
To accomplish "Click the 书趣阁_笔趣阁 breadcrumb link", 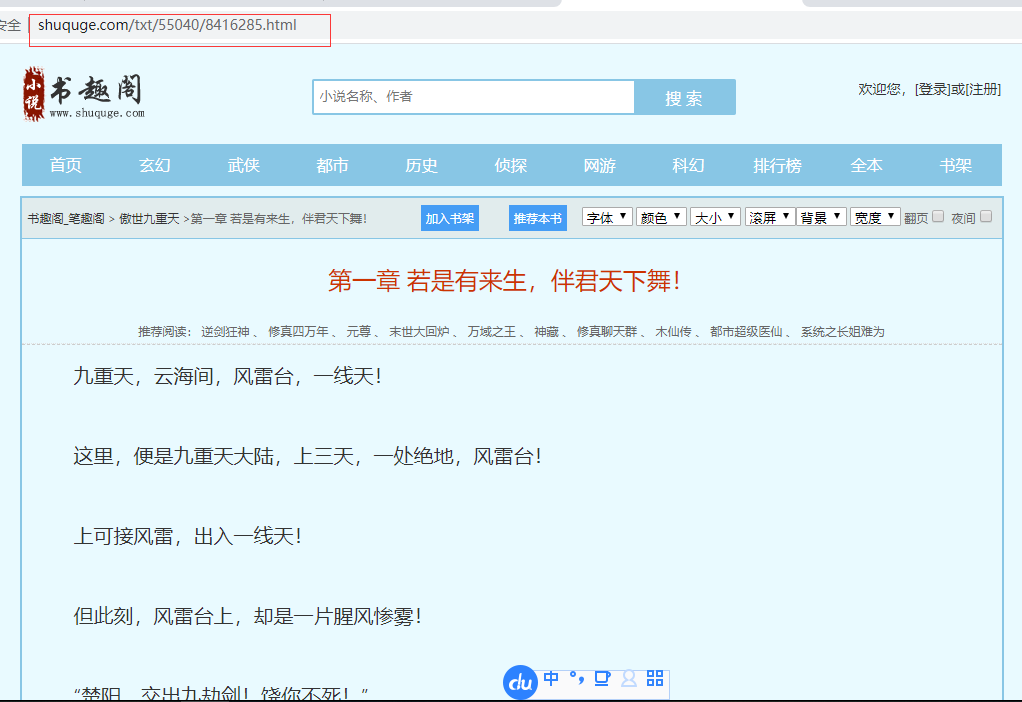I will [66, 218].
